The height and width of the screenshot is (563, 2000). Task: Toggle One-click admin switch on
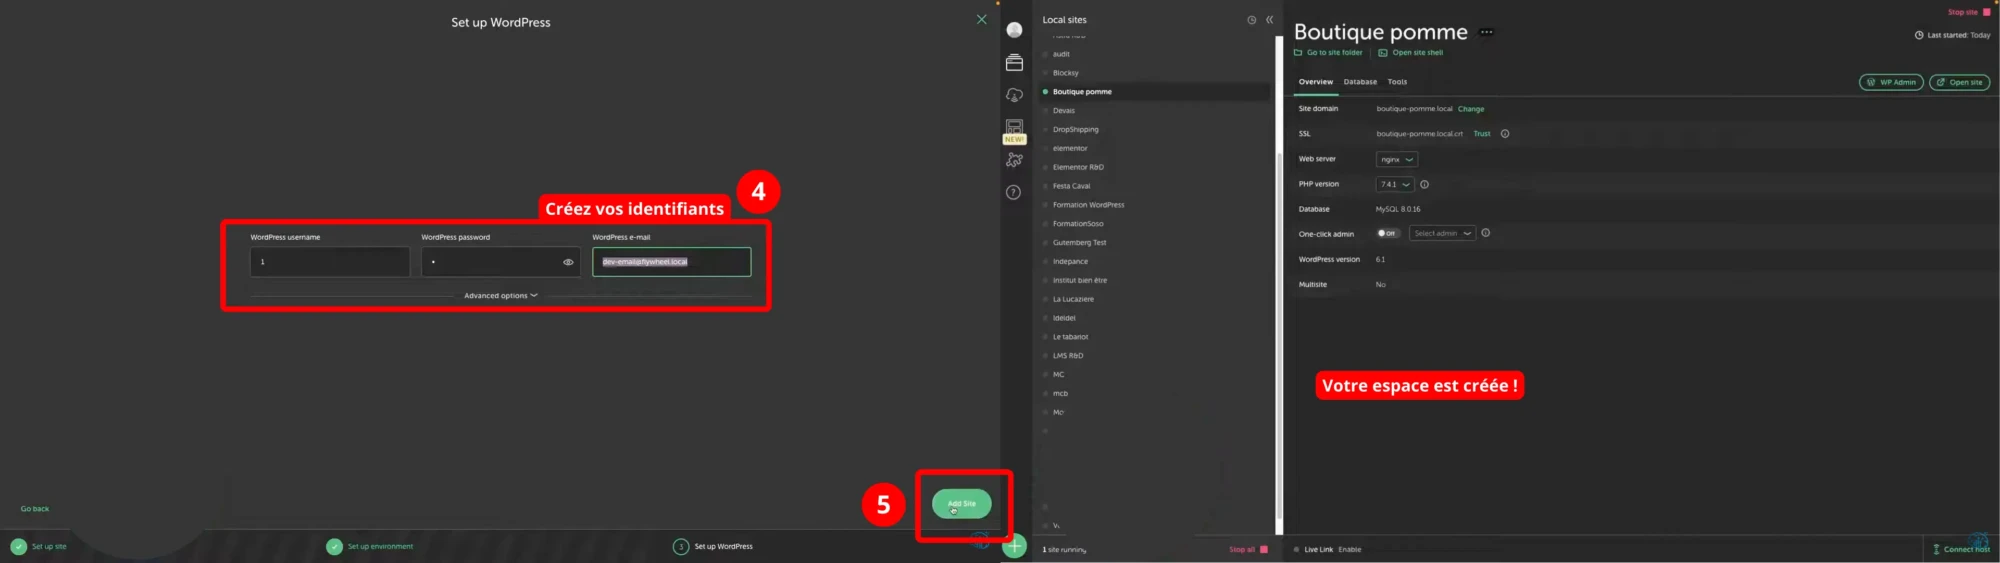pos(1388,233)
